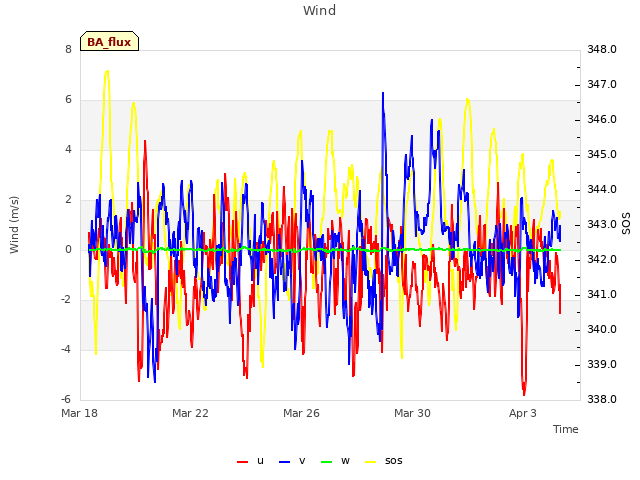Click the right axis value 340.0

coord(602,330)
